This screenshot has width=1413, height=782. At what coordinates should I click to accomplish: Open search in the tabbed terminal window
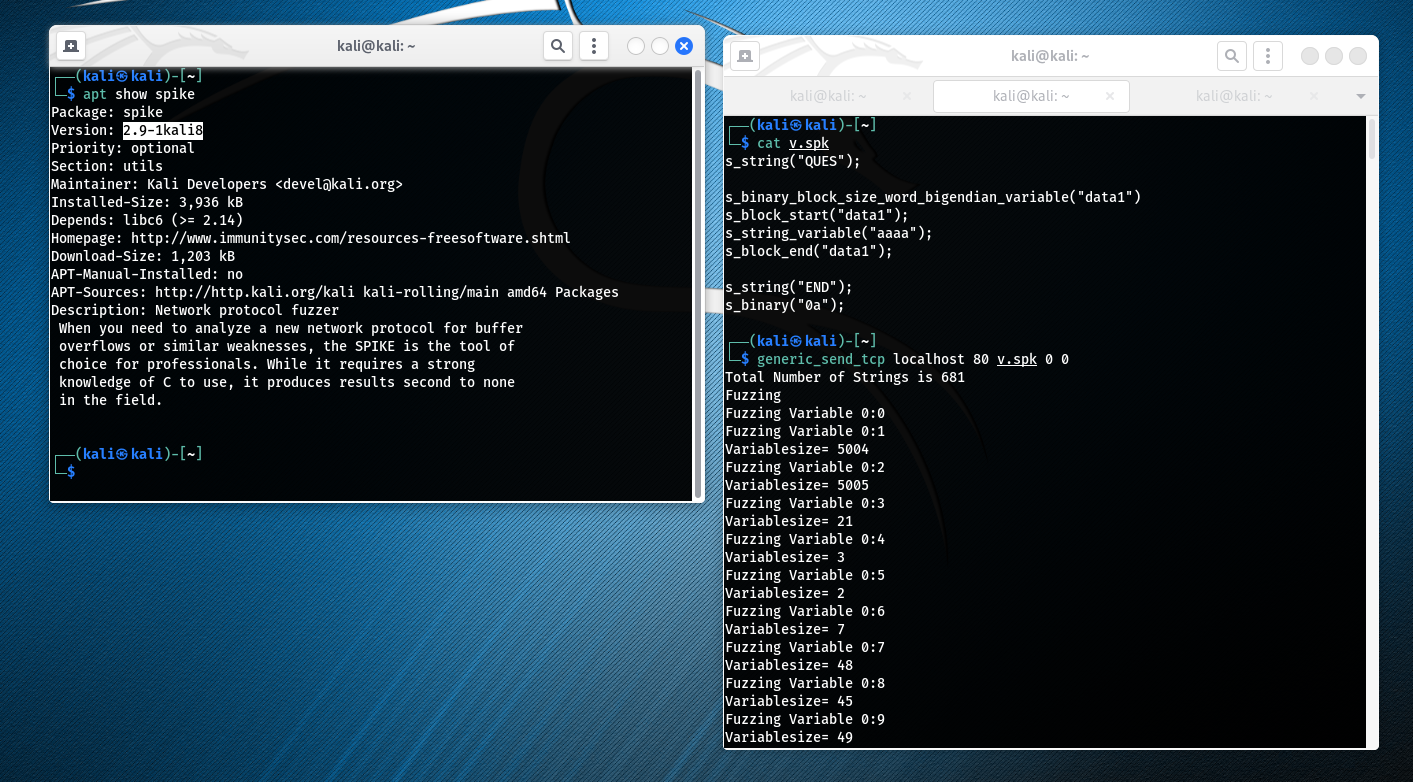(1232, 56)
